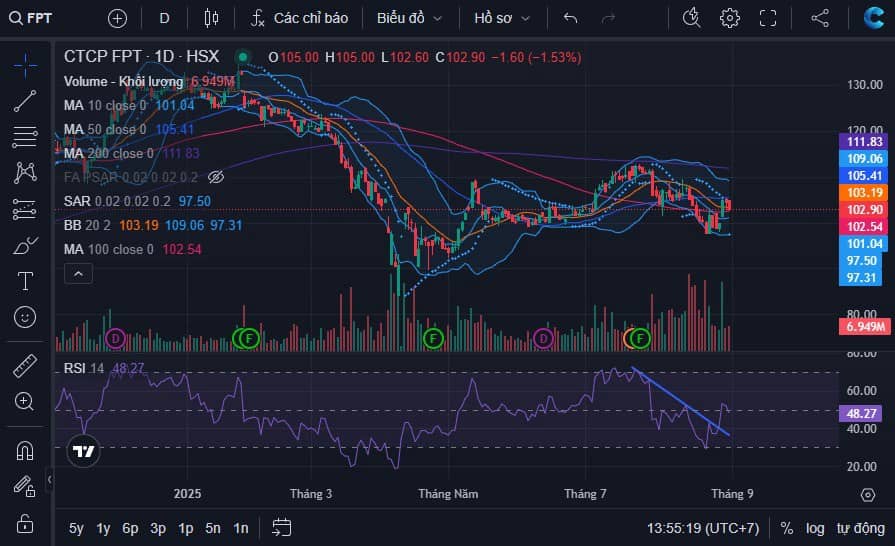Select the XABCD pattern tool
Screen dimensions: 895x546
point(25,172)
